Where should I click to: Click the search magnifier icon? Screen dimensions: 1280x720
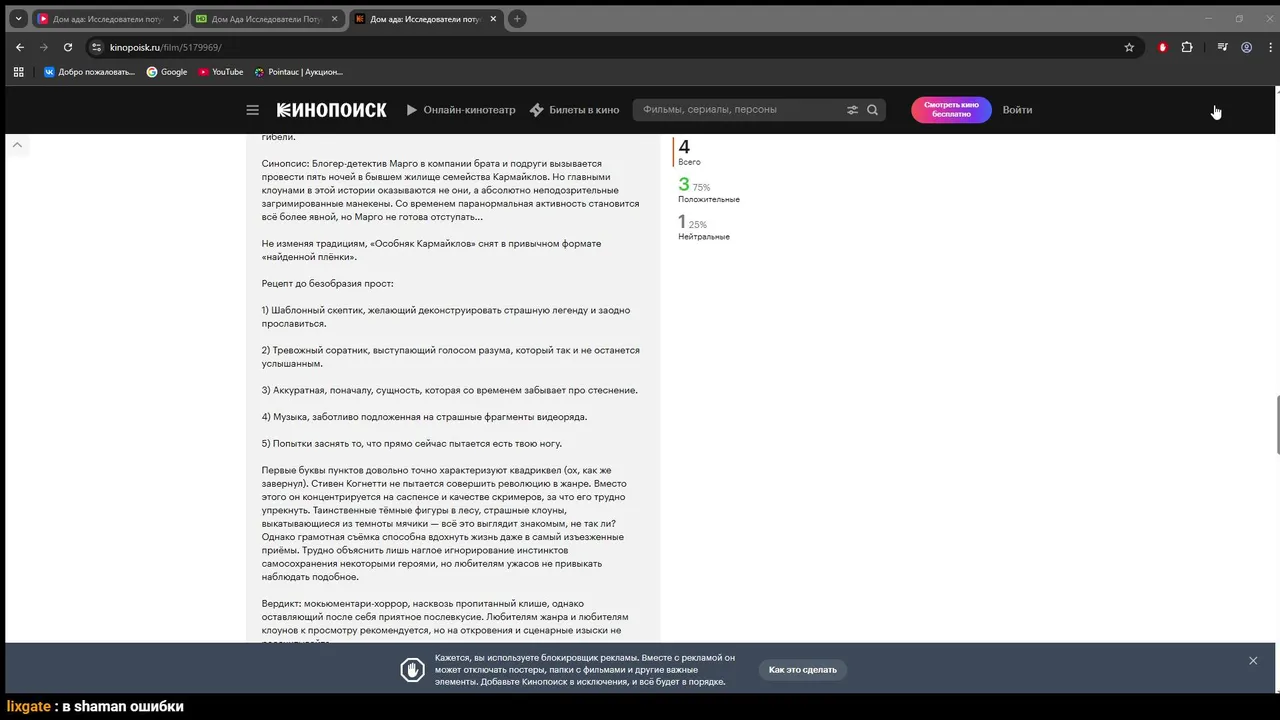click(x=872, y=110)
